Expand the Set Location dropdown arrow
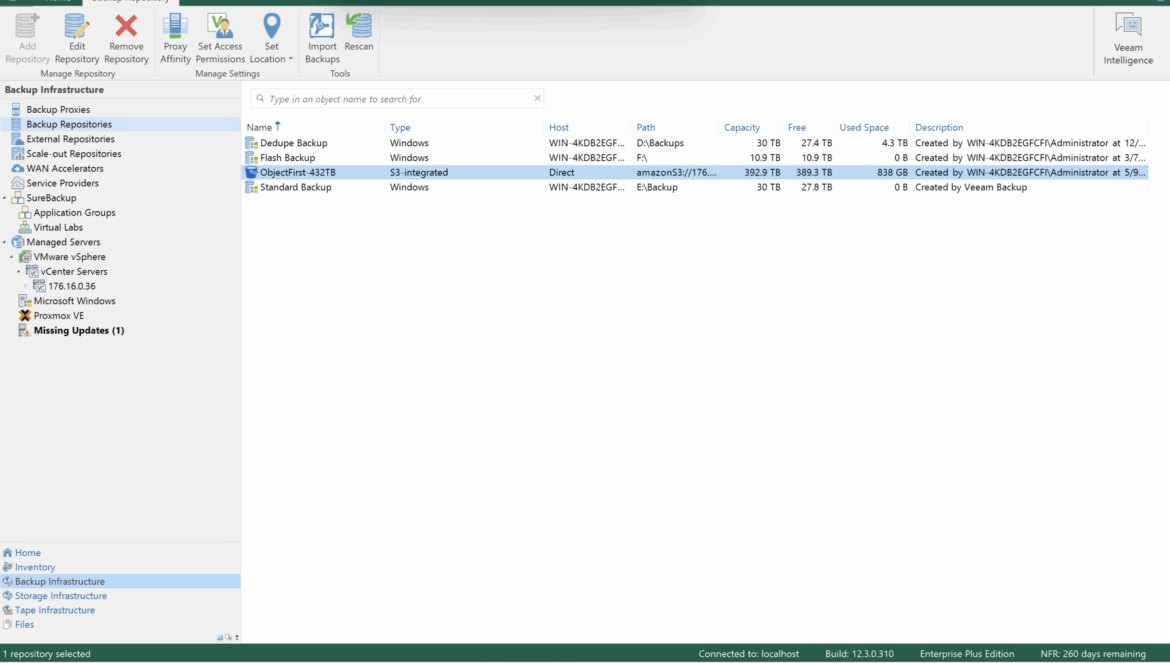 click(x=290, y=59)
